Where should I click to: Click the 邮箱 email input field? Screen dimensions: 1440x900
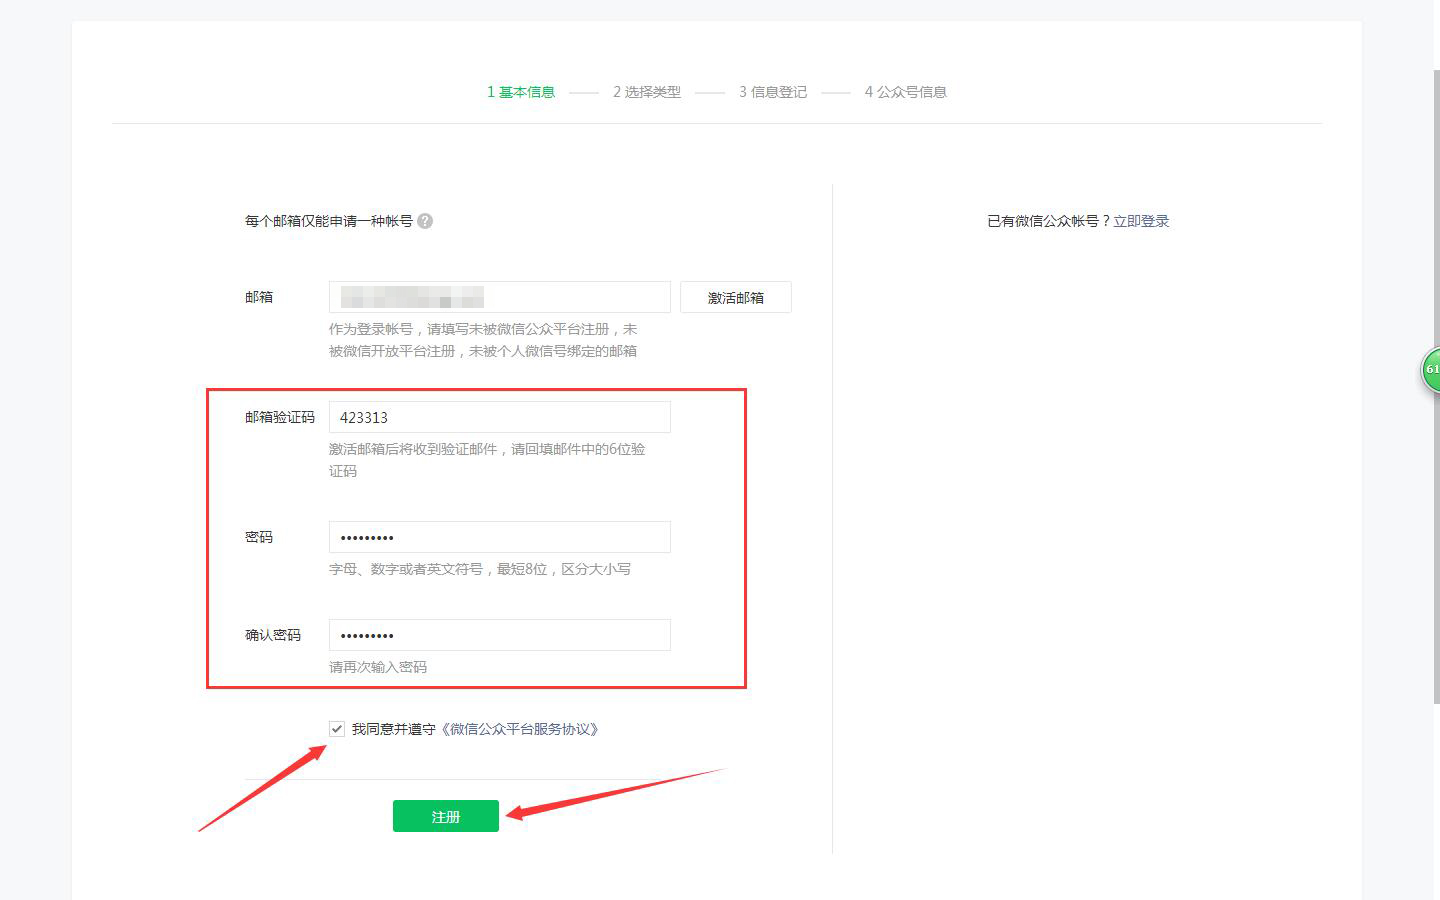tap(499, 296)
